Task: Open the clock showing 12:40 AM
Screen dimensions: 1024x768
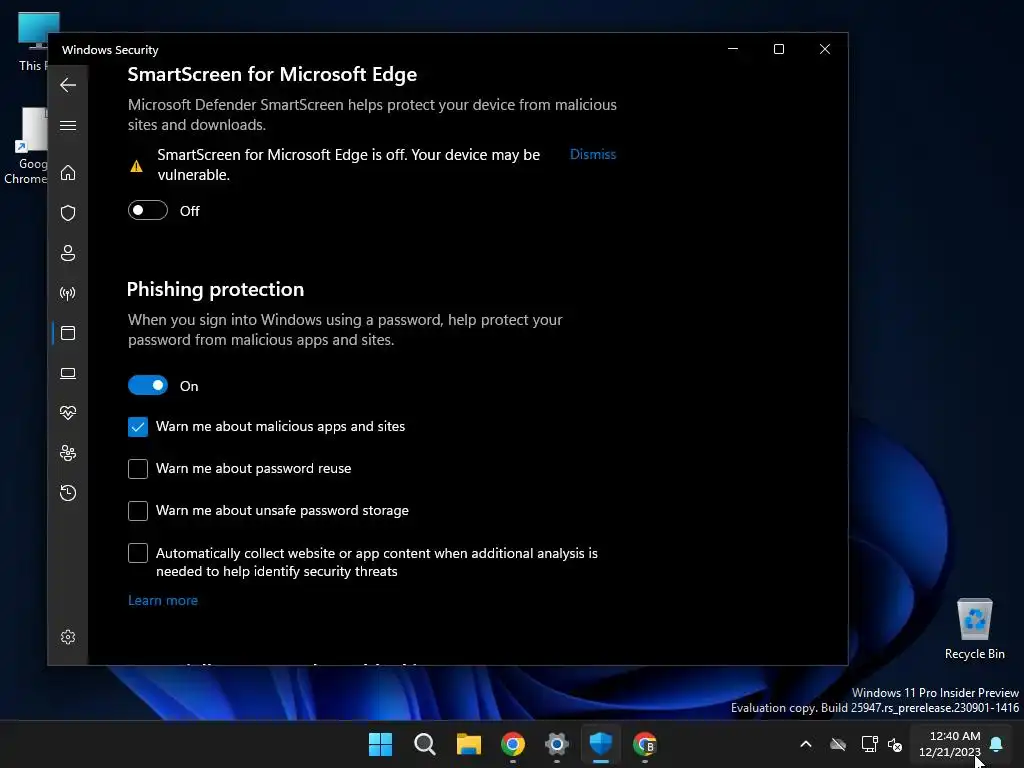Action: coord(950,744)
